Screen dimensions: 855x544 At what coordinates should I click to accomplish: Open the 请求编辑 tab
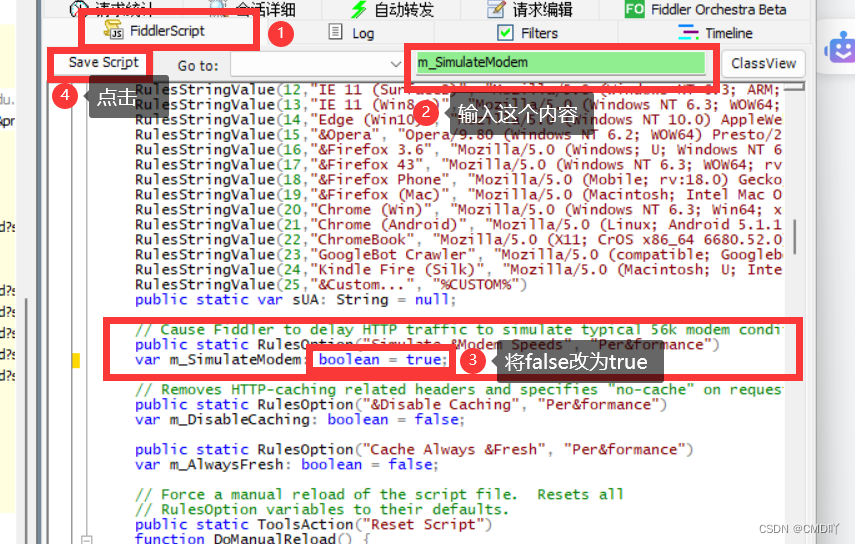529,9
